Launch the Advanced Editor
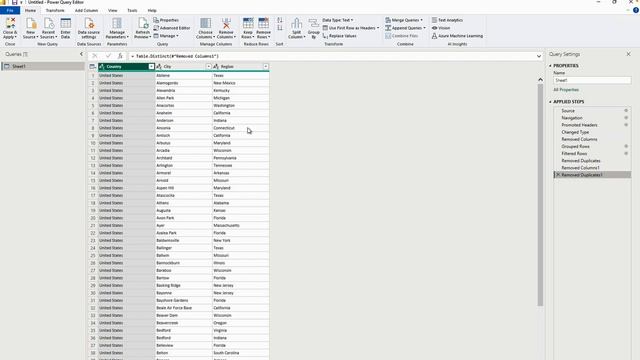Viewport: 640px width, 360px height. [172, 28]
